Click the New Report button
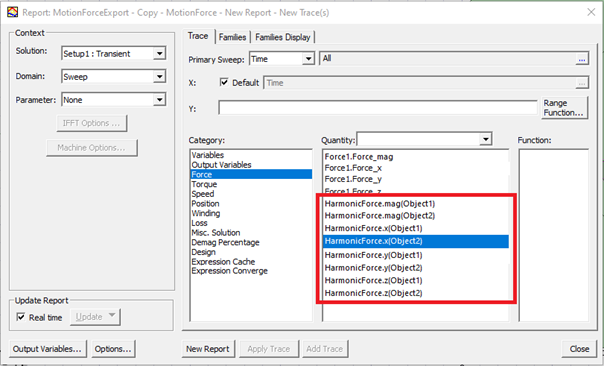The image size is (604, 366). (208, 349)
